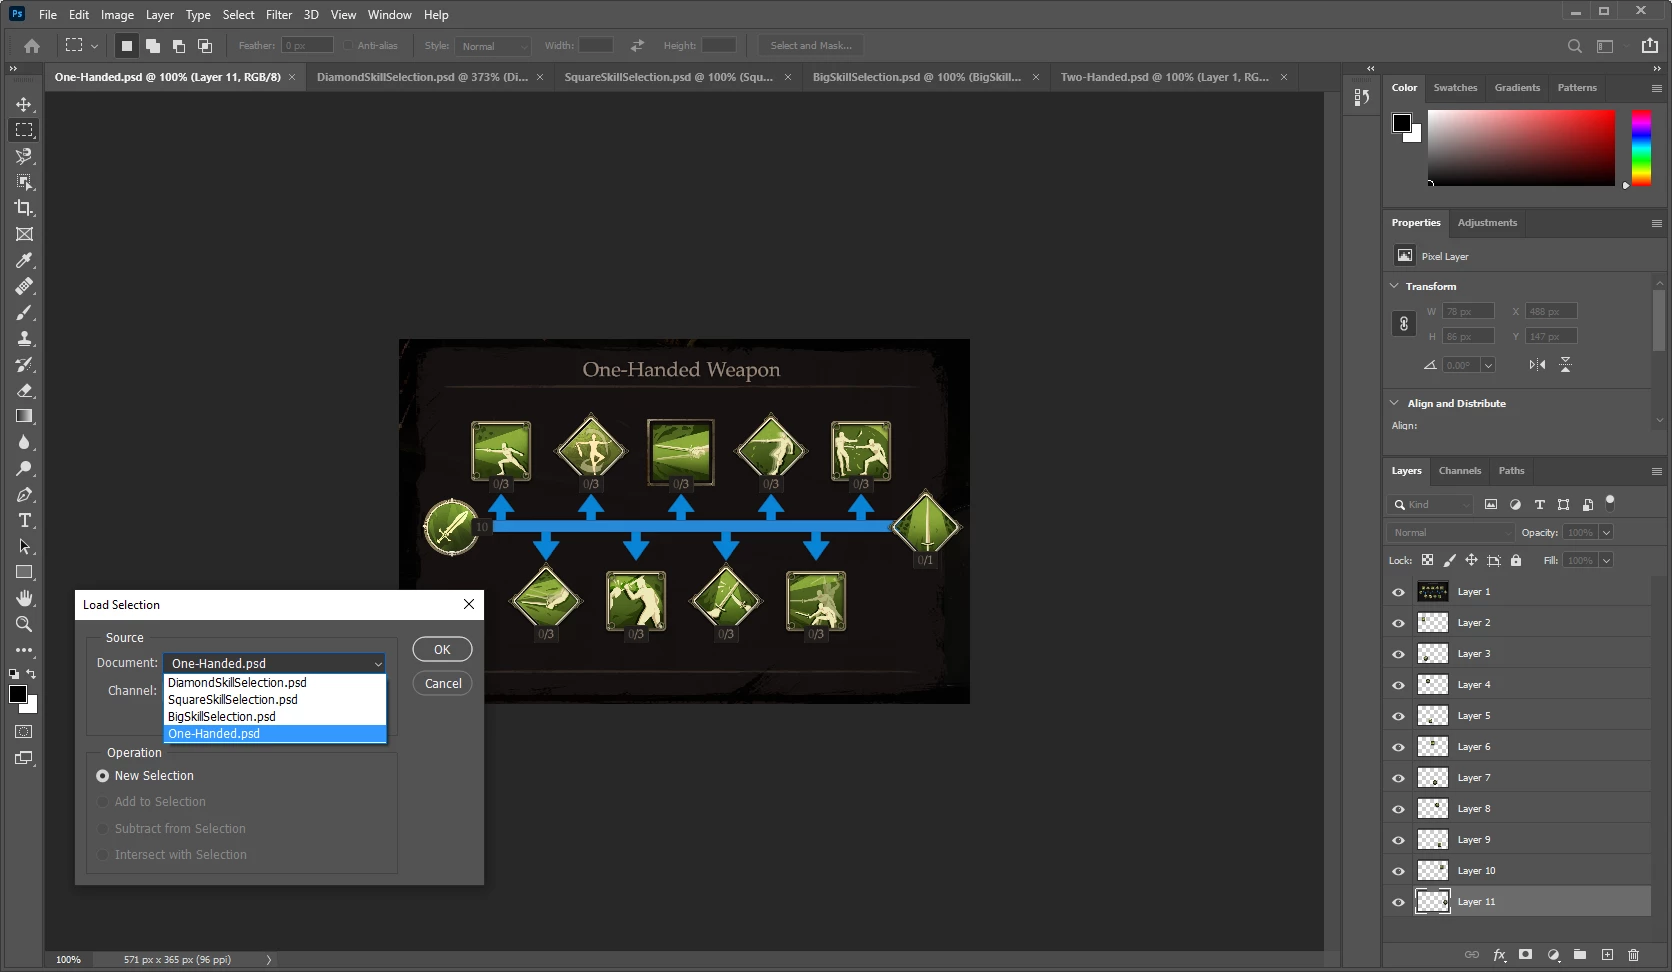Hide Layer 1 visibility eye
Viewport: 1672px width, 972px height.
click(x=1398, y=592)
